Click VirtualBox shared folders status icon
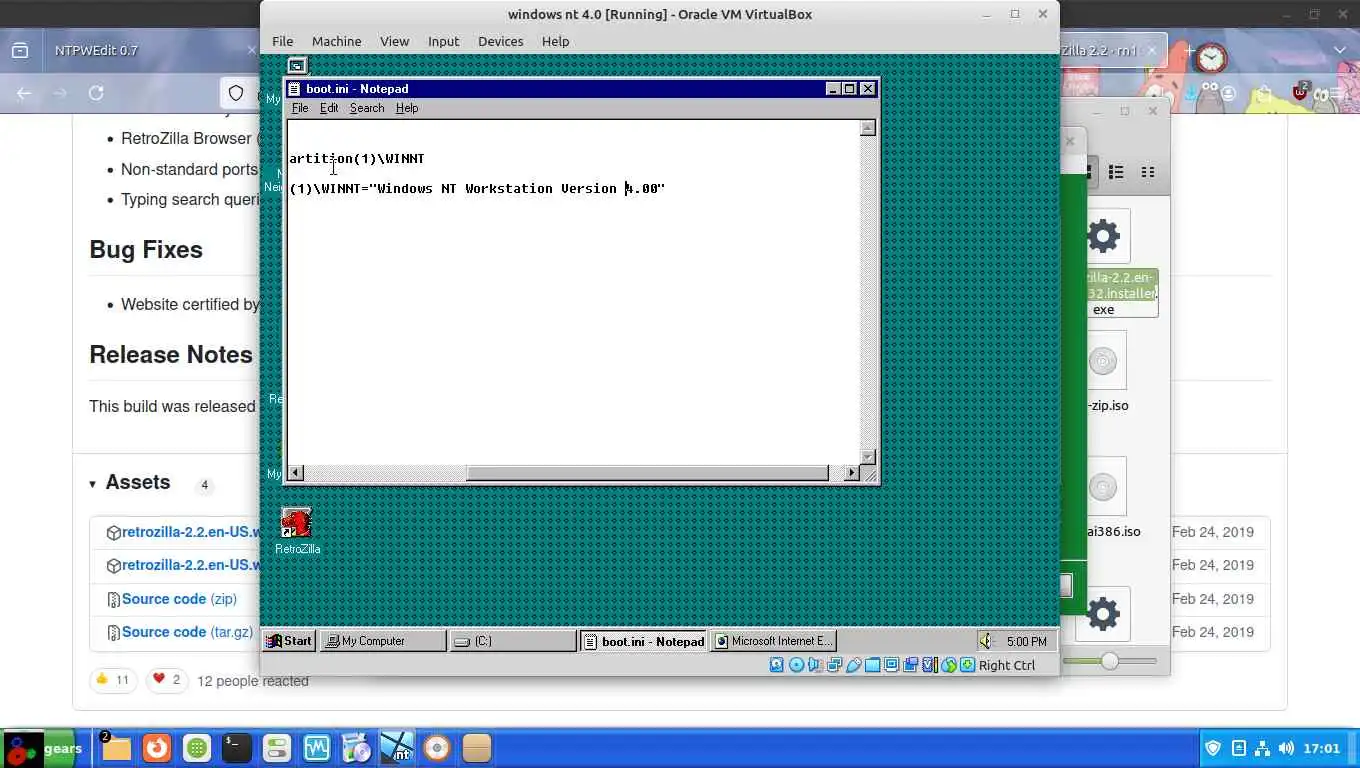The height and width of the screenshot is (768, 1360). 872,665
